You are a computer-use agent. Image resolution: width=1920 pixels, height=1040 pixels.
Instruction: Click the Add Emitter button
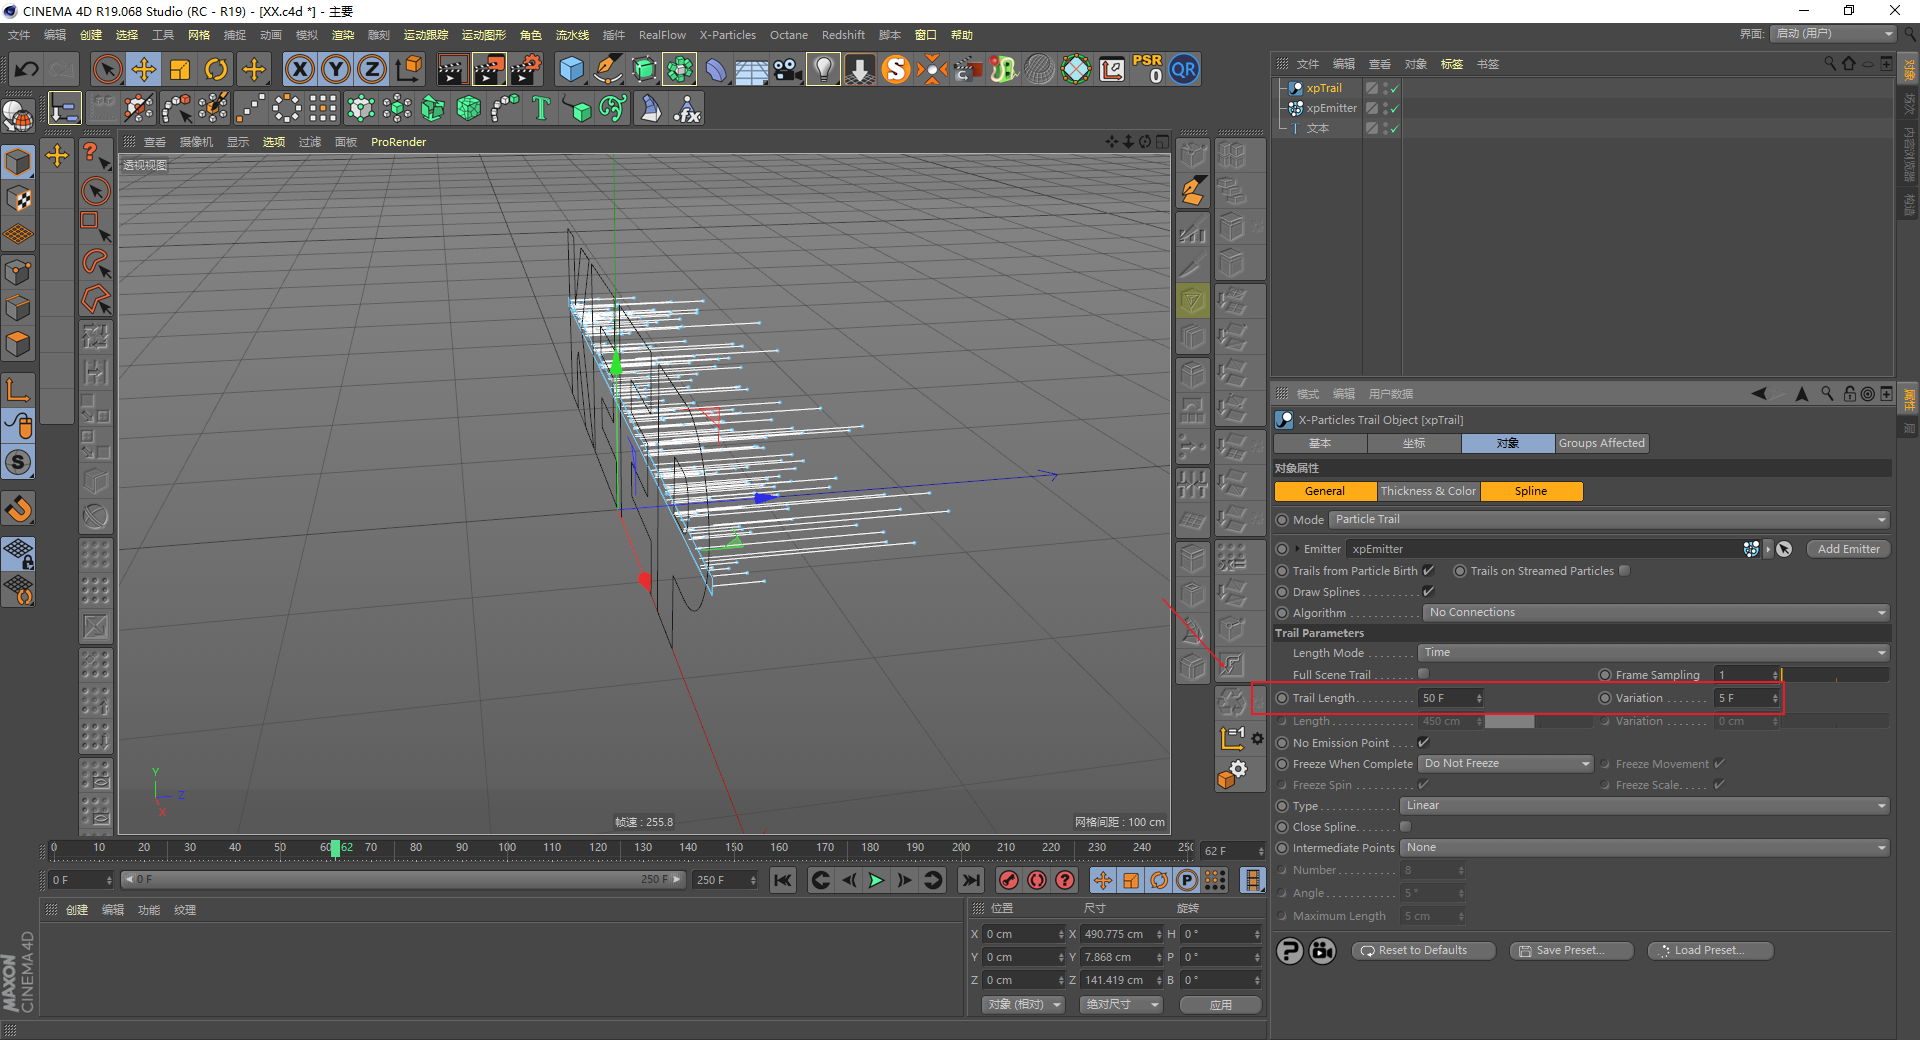[1848, 549]
